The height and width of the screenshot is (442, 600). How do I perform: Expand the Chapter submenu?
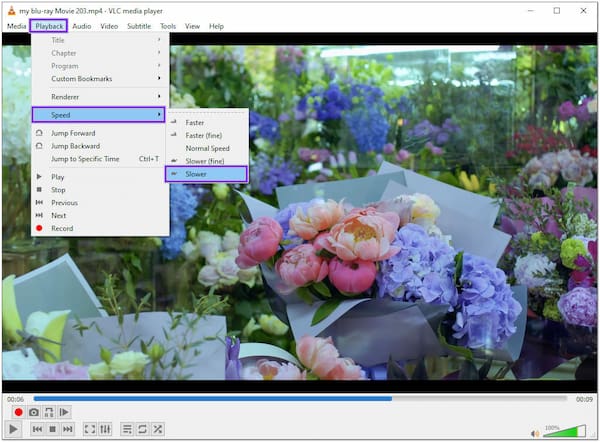[100, 53]
